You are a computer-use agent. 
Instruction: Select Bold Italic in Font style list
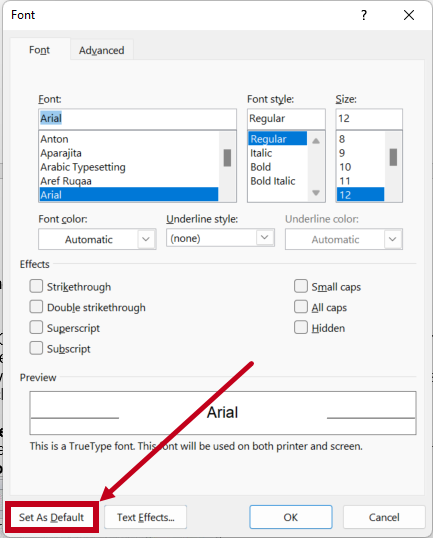(x=273, y=181)
